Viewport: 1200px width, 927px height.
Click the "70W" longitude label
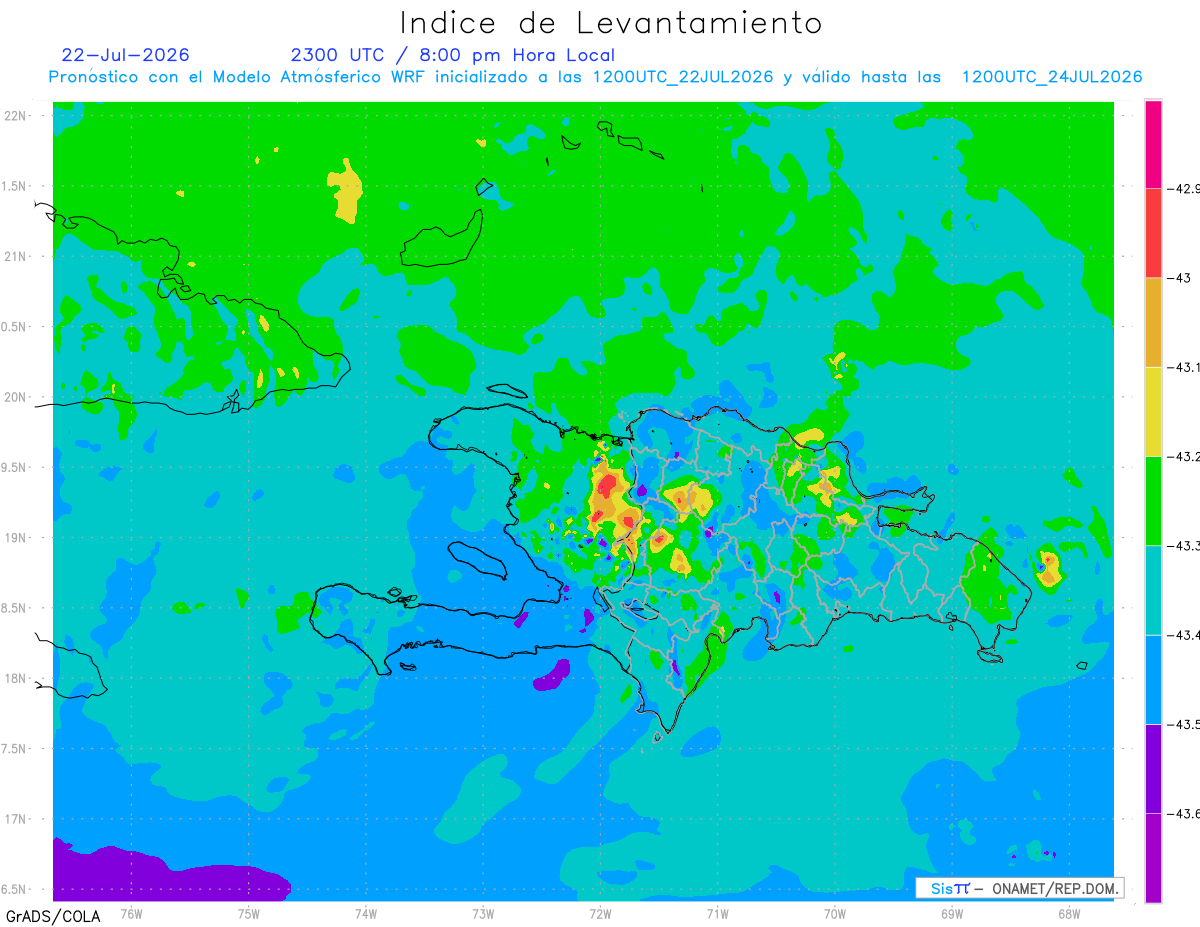(x=834, y=913)
